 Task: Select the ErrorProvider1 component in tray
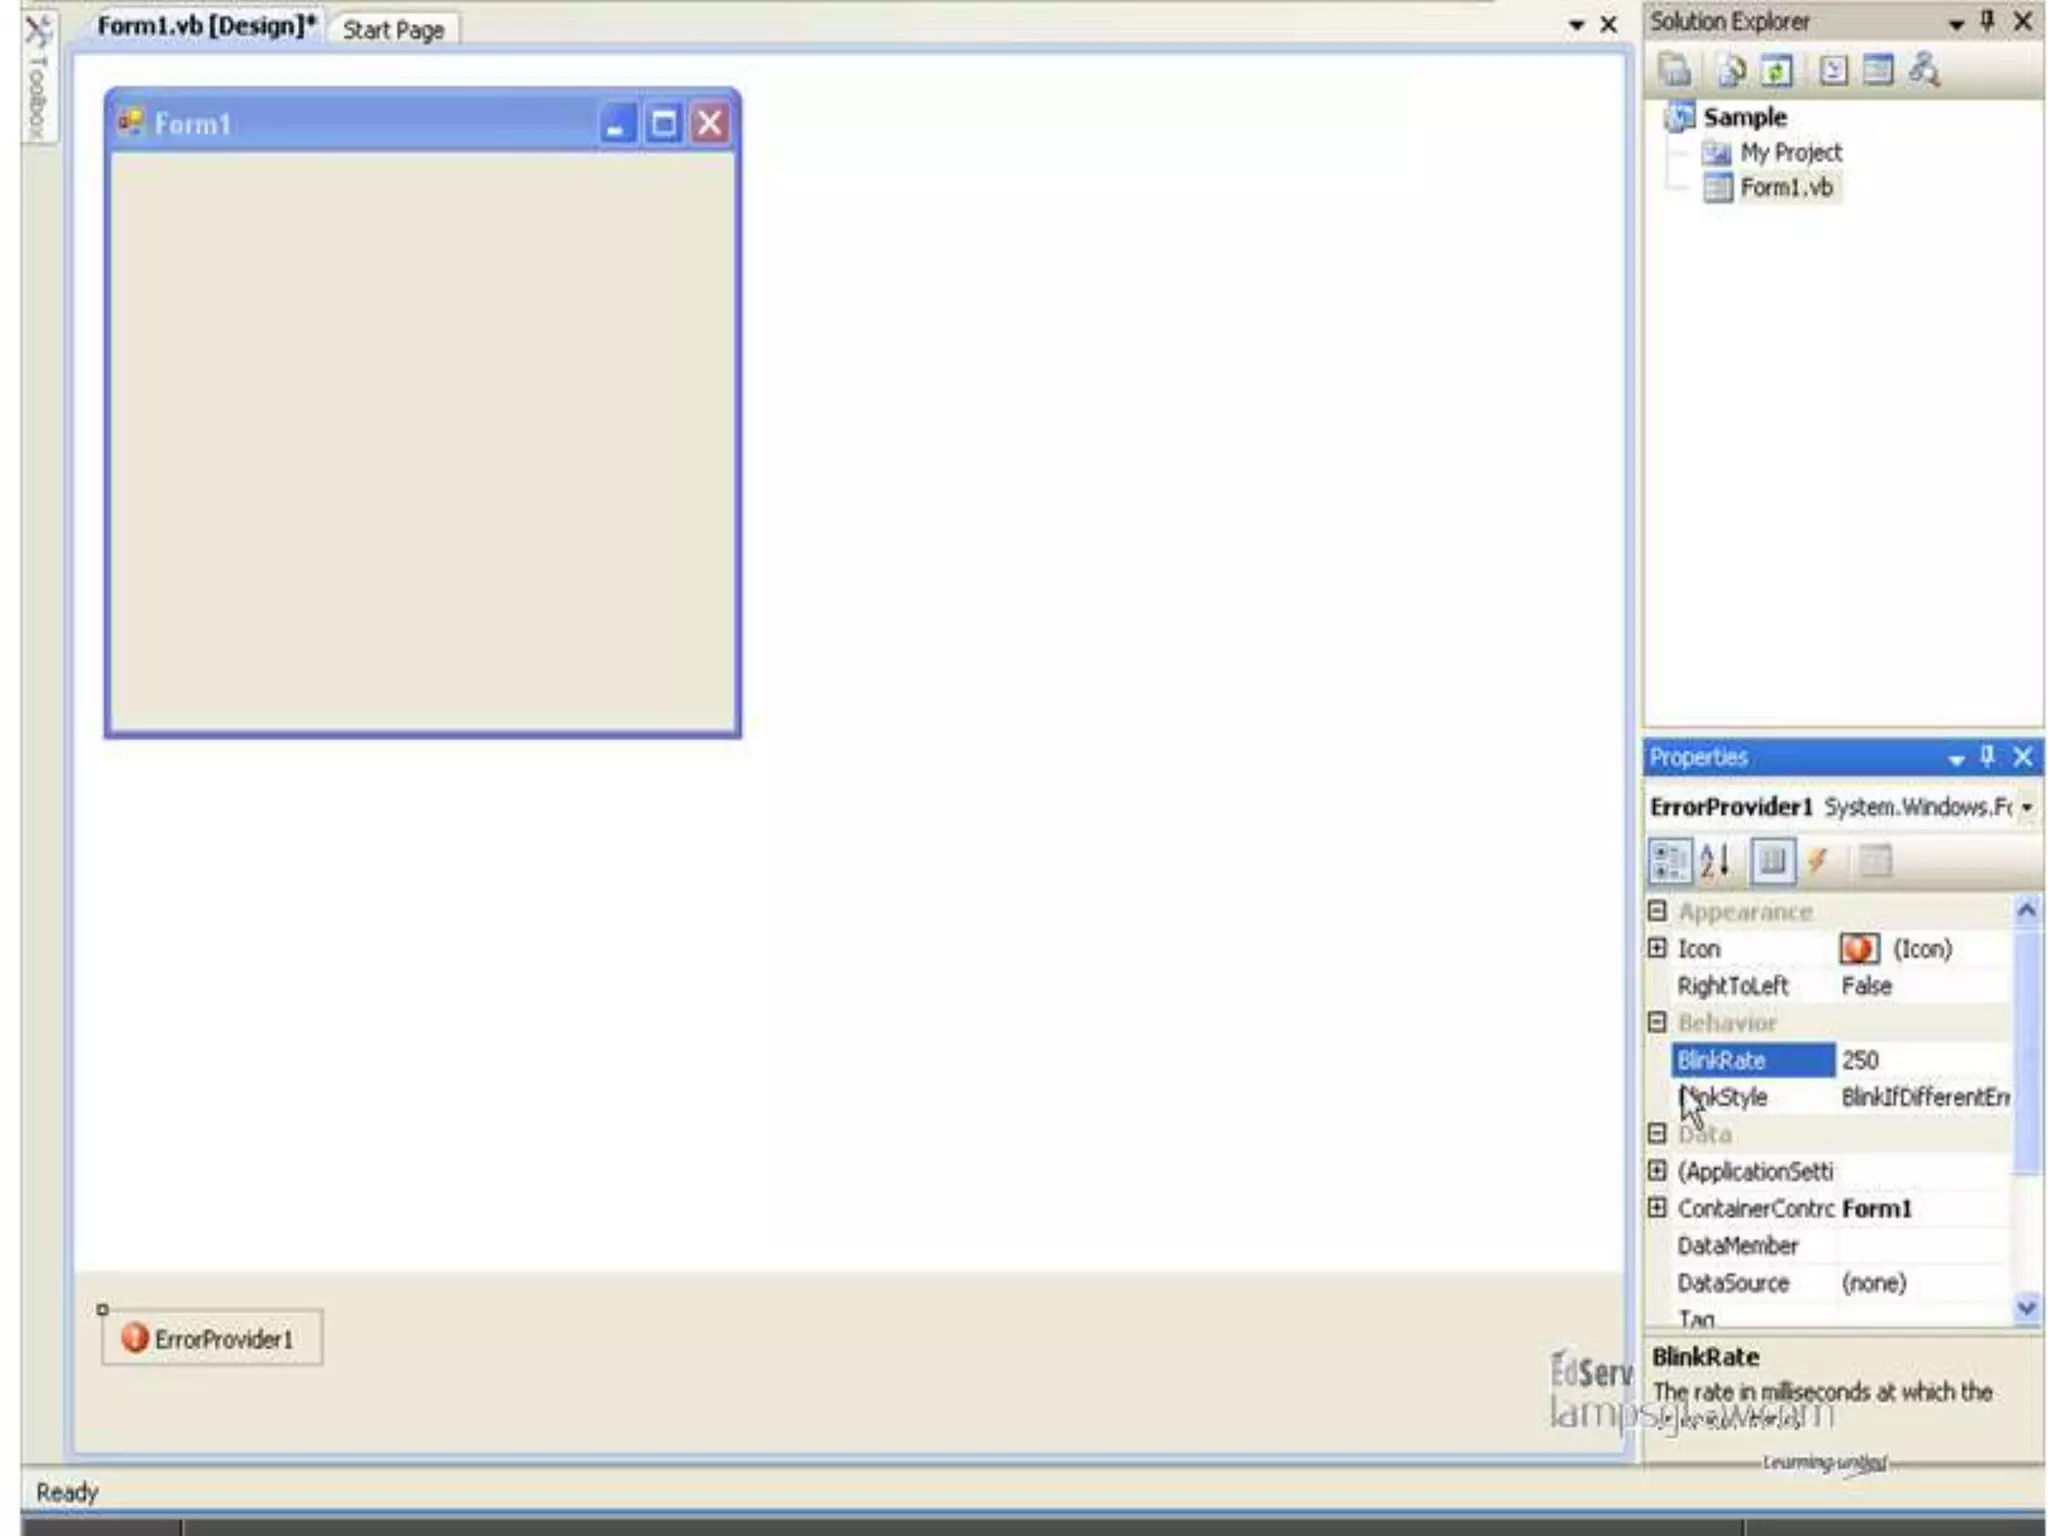(x=211, y=1338)
